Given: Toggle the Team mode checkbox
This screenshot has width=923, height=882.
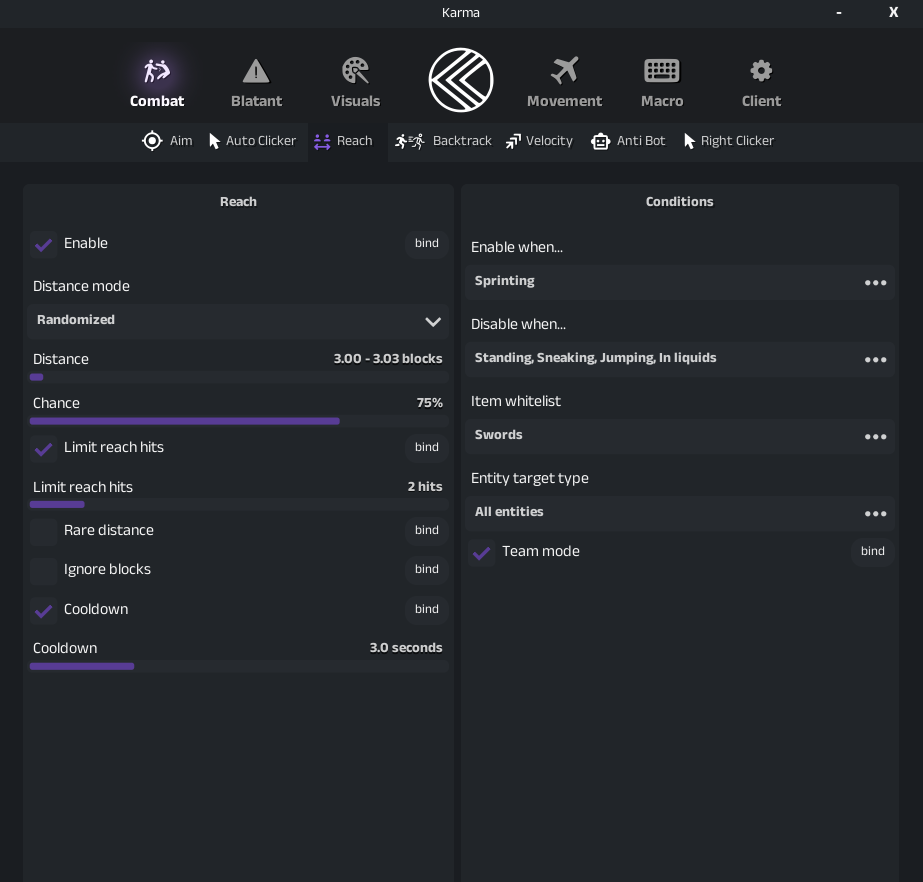Looking at the screenshot, I should click(482, 552).
